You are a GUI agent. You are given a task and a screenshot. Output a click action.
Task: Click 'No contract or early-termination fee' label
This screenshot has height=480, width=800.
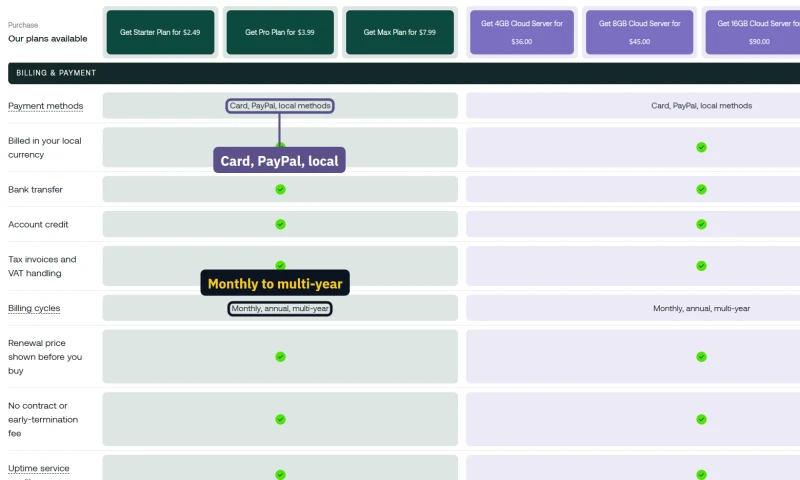click(43, 419)
